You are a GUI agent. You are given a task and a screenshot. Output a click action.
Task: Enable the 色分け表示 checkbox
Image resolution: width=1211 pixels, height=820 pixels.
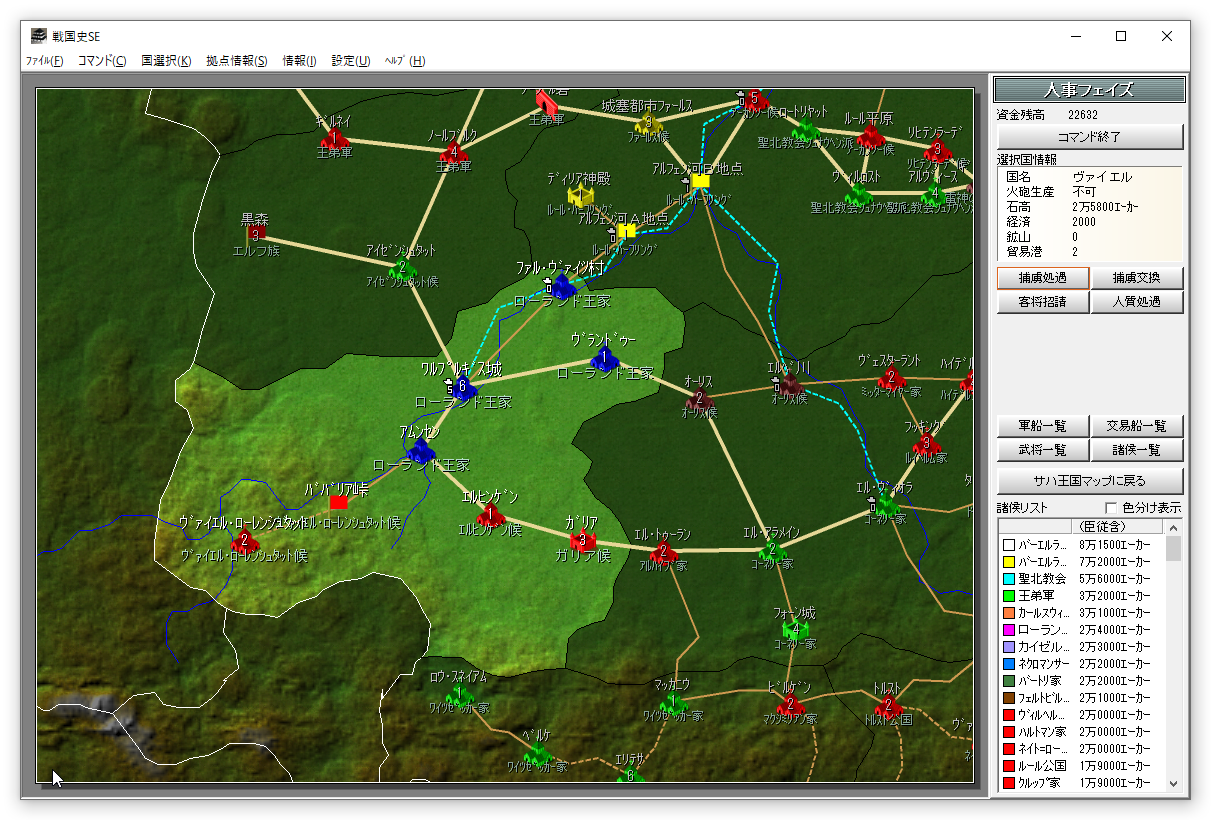coord(1110,508)
